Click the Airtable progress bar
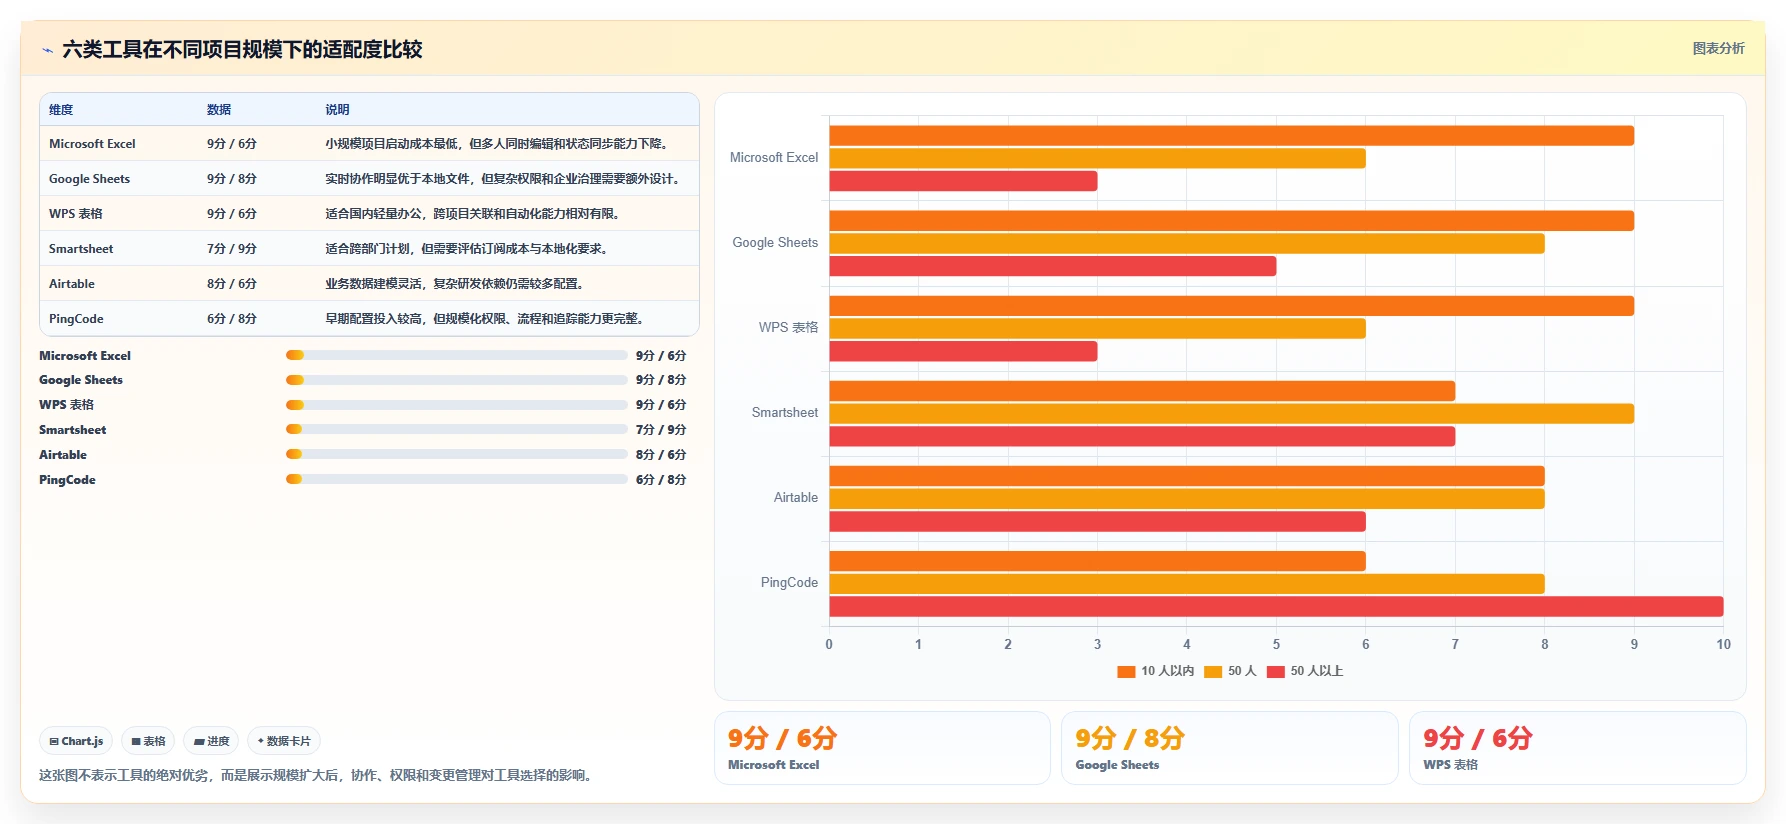Image resolution: width=1786 pixels, height=824 pixels. pos(456,454)
